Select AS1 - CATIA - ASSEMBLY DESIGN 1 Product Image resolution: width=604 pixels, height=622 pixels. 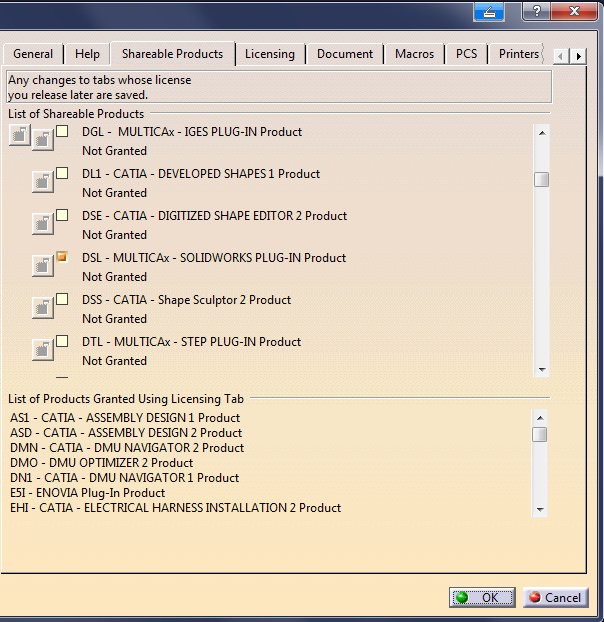[x=125, y=418]
